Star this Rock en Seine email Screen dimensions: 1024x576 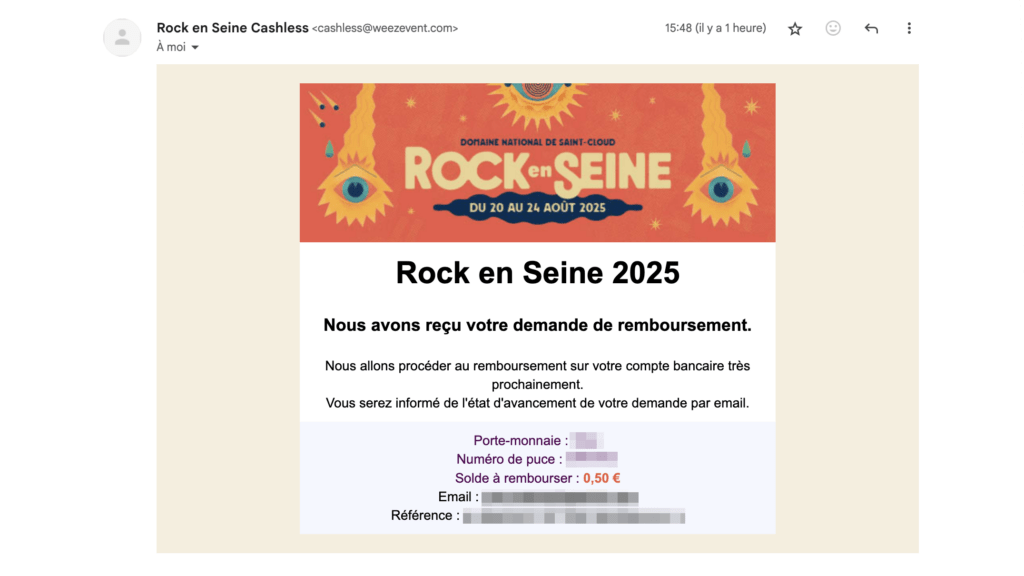tap(794, 29)
